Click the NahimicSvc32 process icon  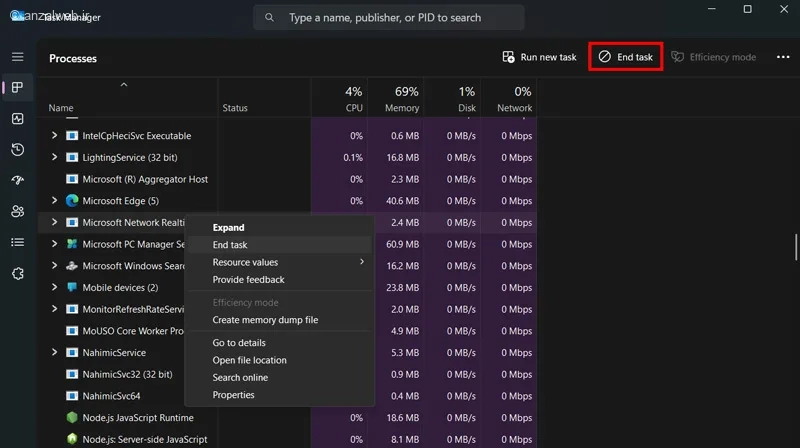pos(72,374)
